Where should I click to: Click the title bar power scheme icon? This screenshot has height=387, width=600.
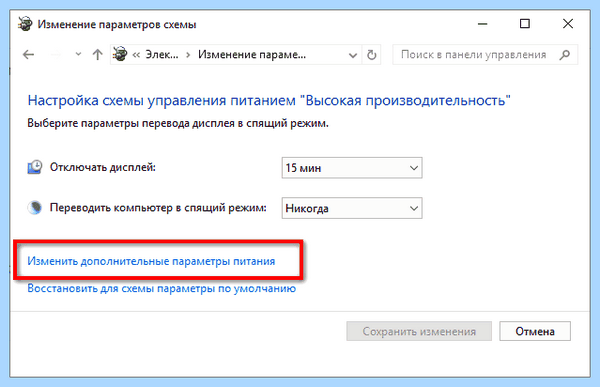point(25,24)
